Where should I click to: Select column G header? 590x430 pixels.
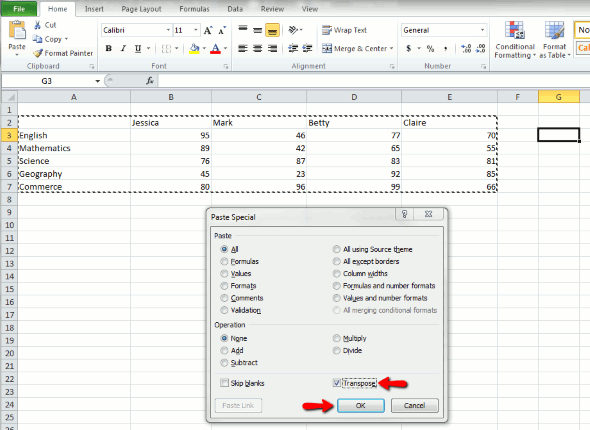[558, 97]
